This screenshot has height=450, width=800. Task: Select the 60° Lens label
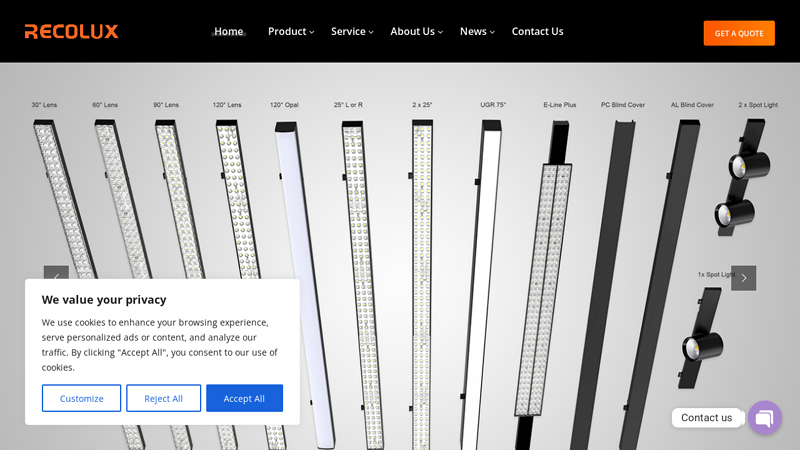pos(105,105)
